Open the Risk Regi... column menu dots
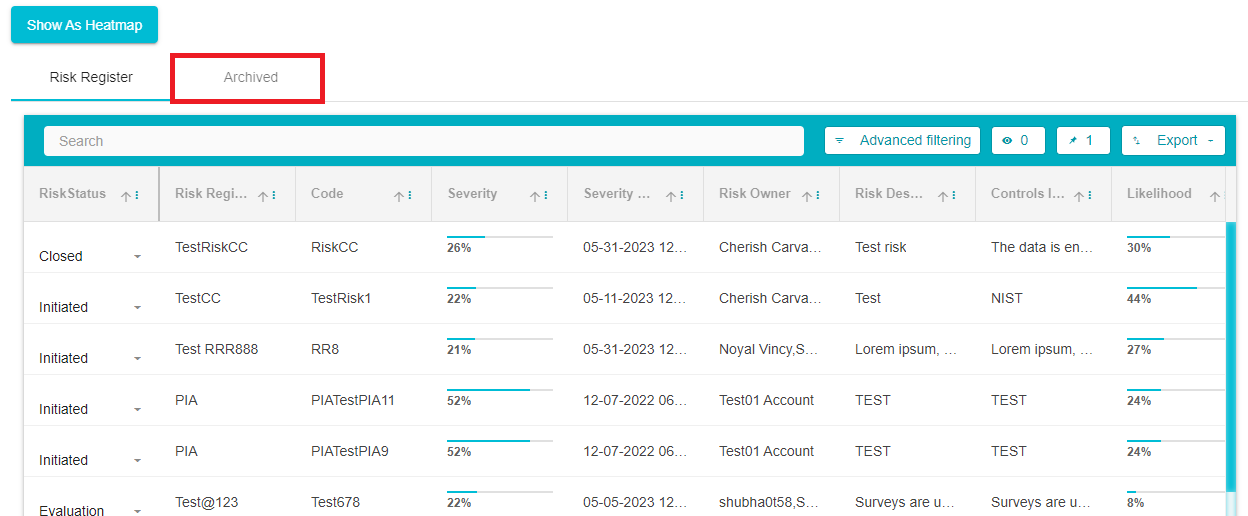 coord(274,196)
